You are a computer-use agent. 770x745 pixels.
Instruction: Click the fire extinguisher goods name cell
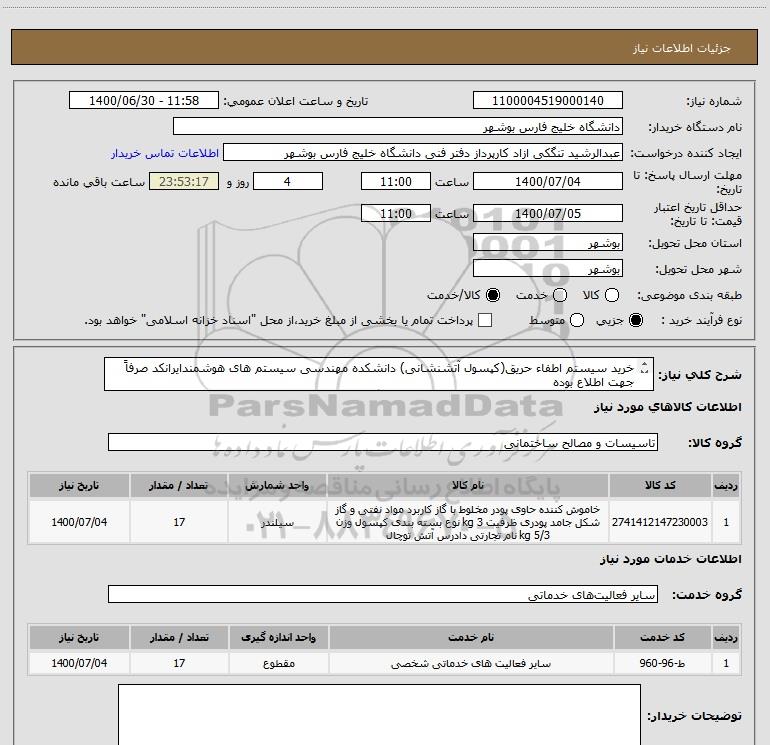click(468, 522)
